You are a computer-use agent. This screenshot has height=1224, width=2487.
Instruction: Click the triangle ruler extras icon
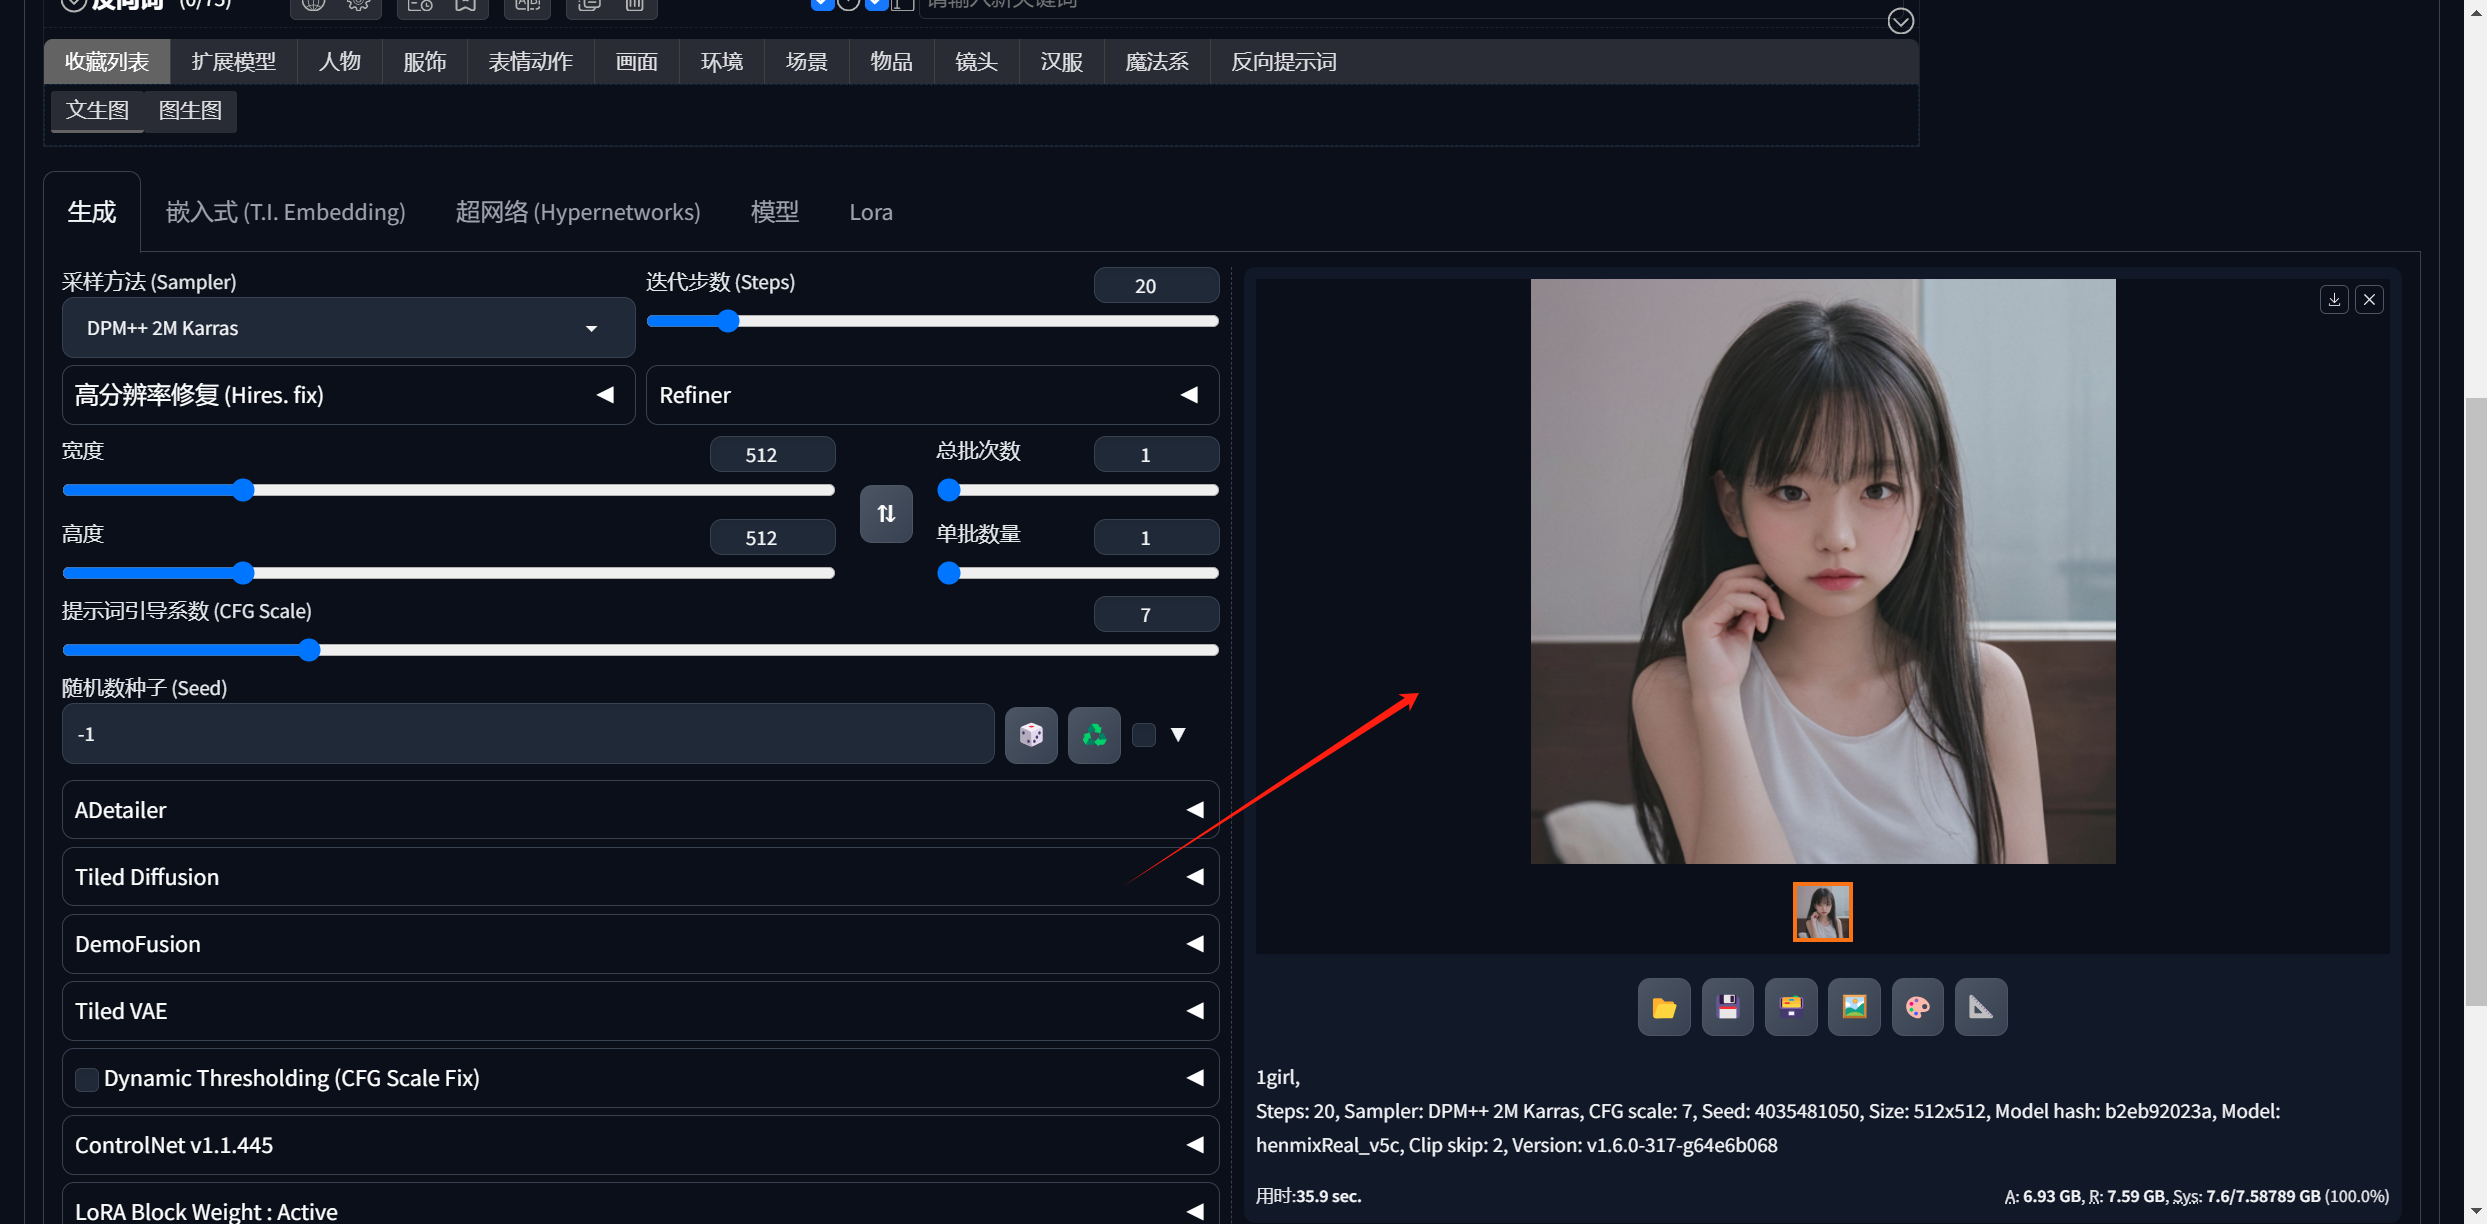[1980, 1007]
